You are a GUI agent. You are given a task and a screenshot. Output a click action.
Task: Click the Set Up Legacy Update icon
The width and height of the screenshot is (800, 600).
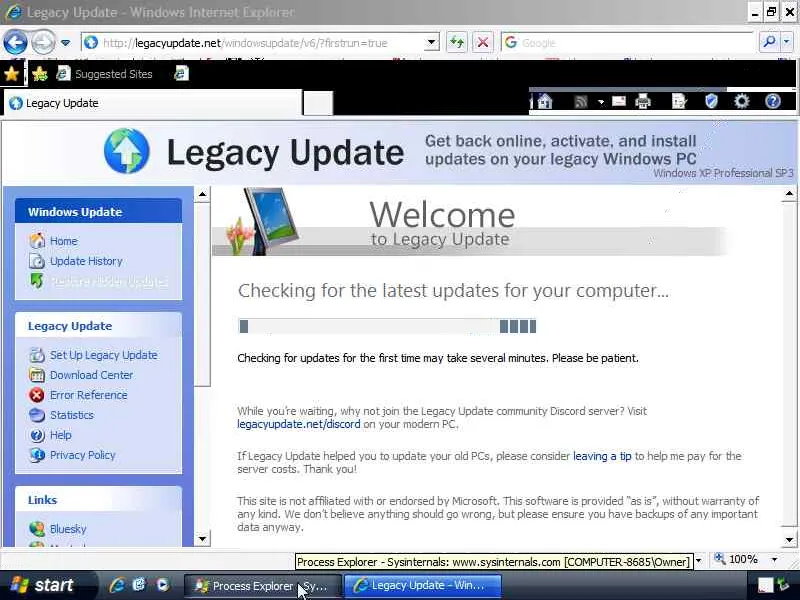[37, 355]
